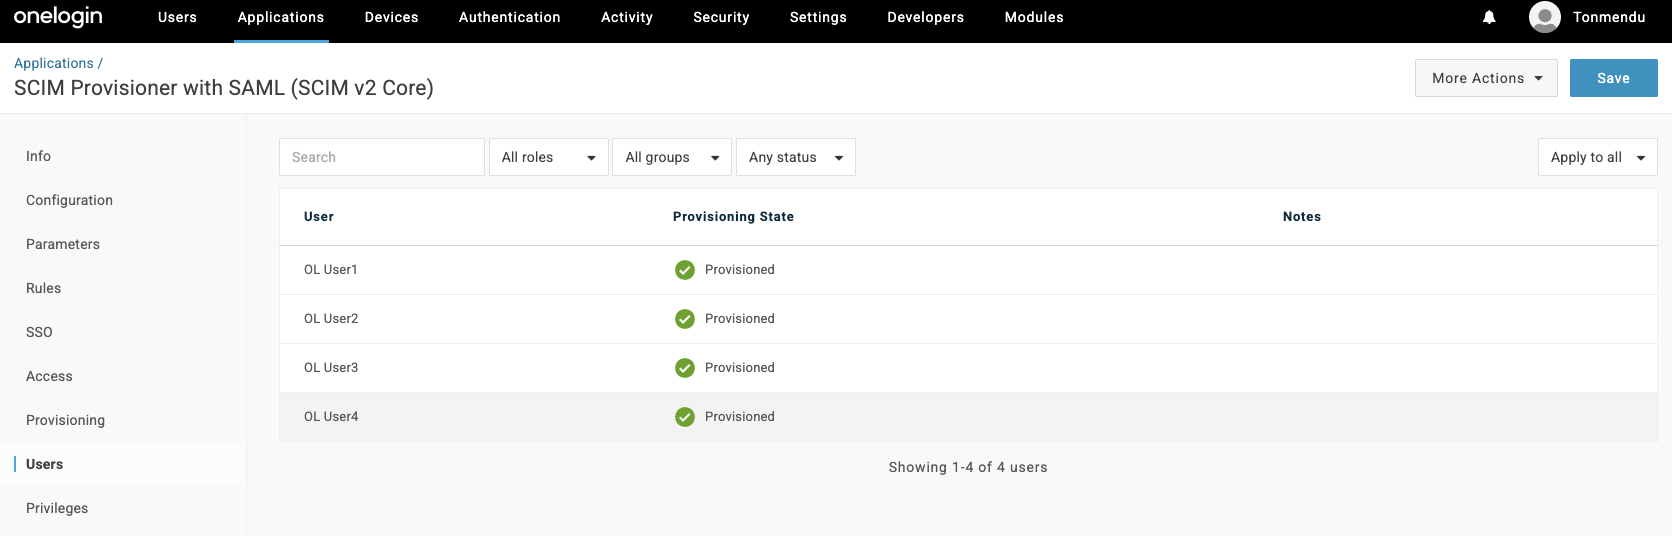Click OL User3's provisioned checkmark icon

pos(685,368)
